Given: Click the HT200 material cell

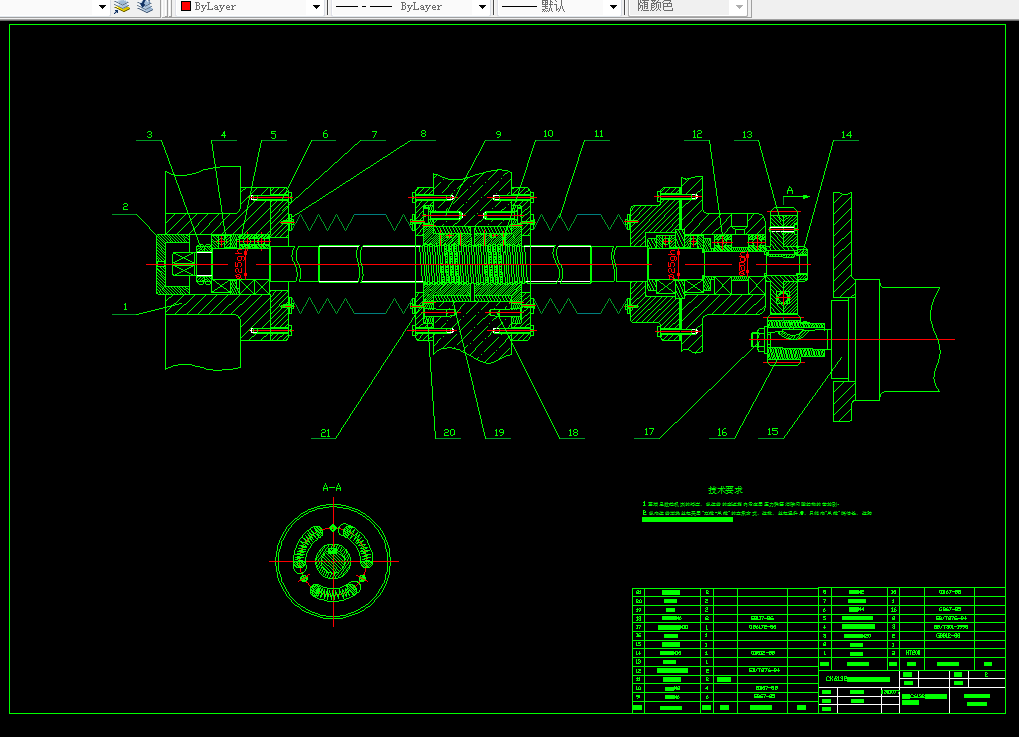Looking at the screenshot, I should tap(913, 653).
